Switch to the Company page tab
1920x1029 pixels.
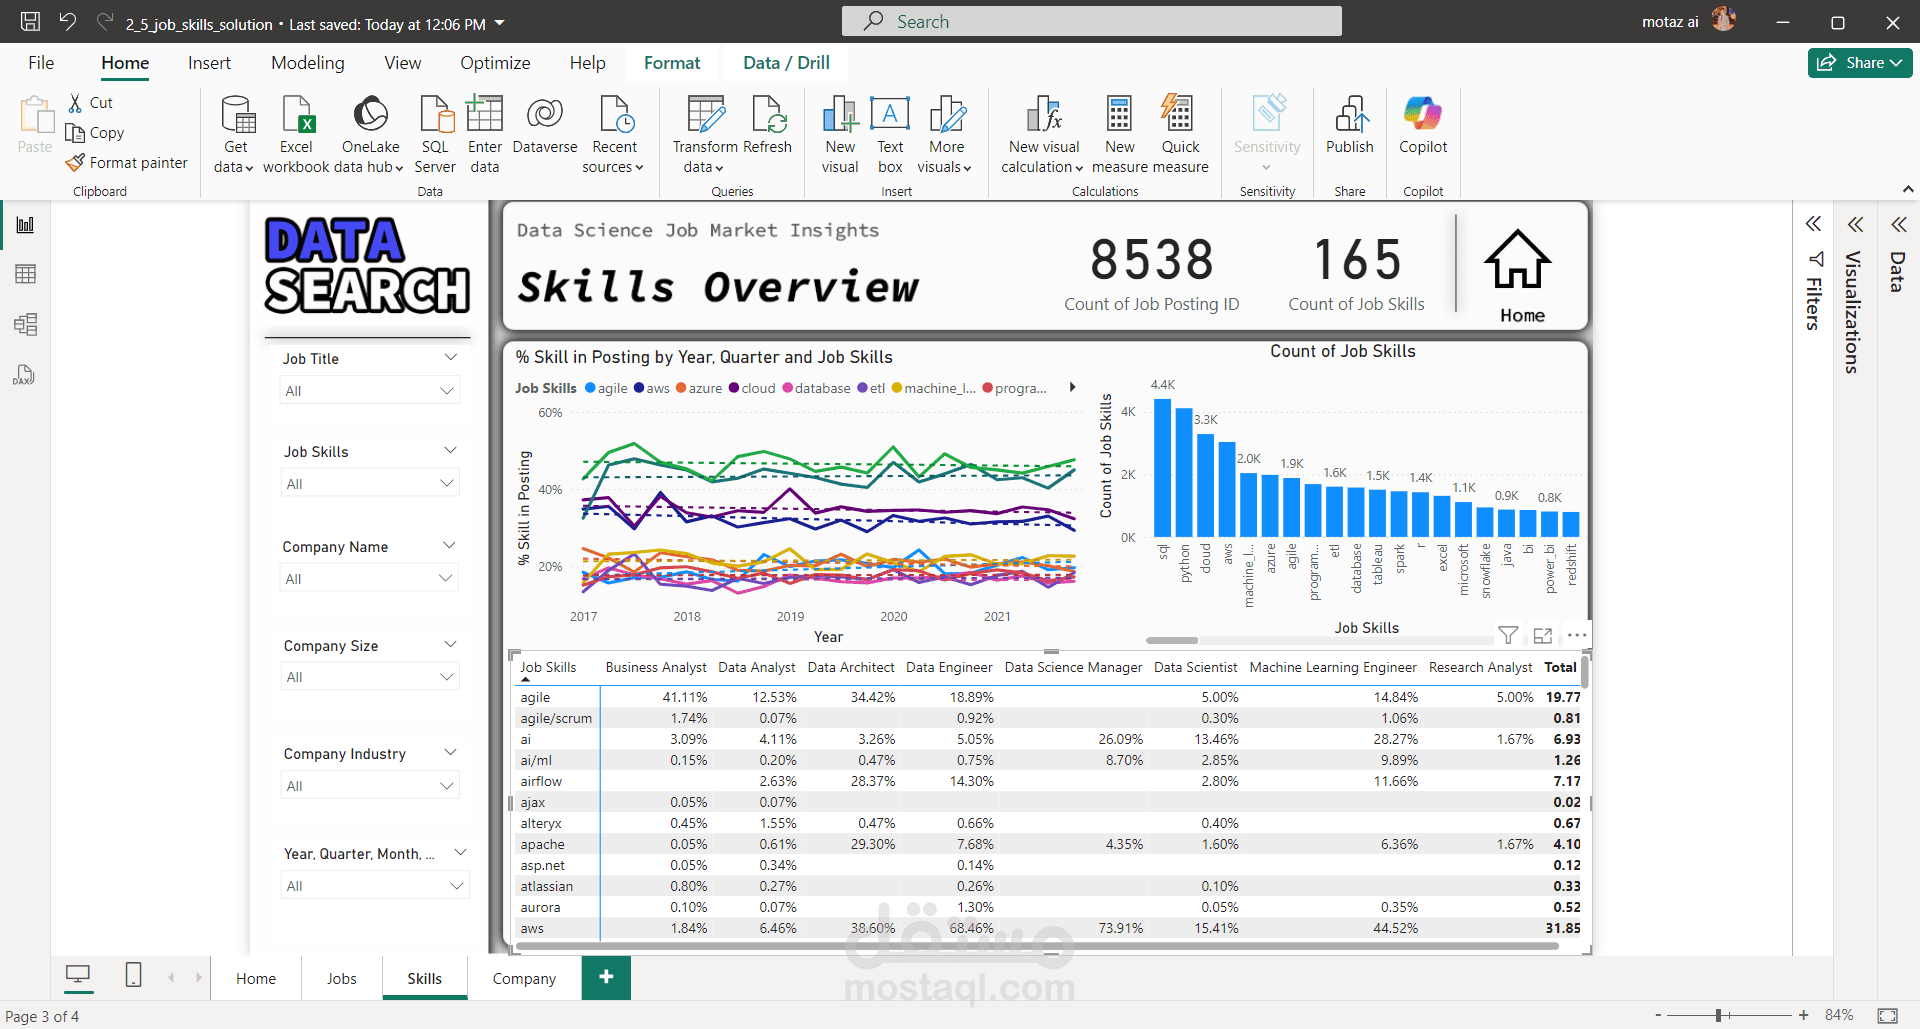(x=524, y=979)
